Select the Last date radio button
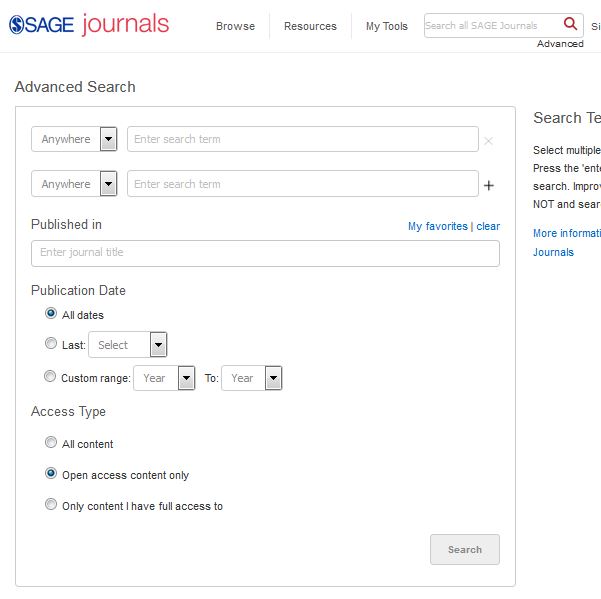Screen dimensions: 601x599 click(51, 344)
